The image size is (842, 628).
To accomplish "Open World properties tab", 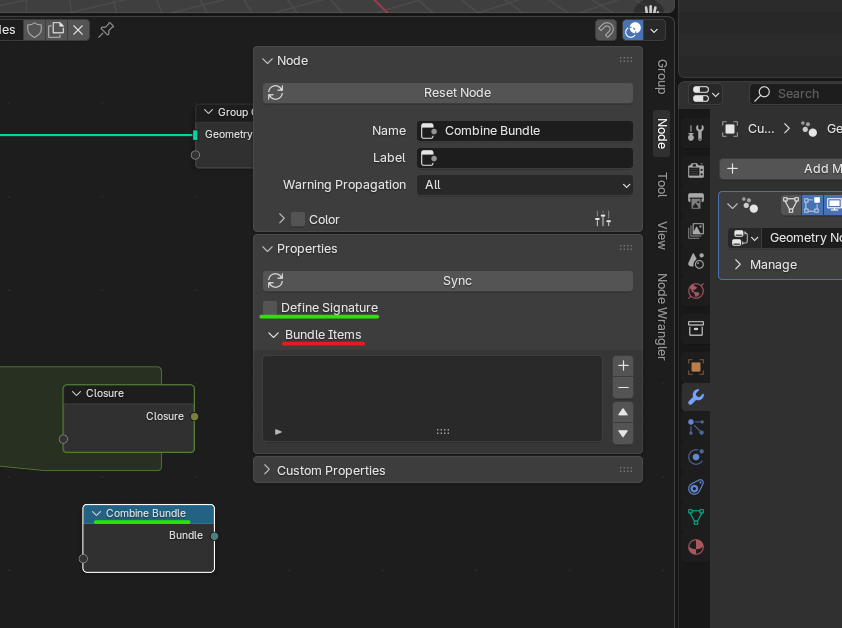I will 696,291.
